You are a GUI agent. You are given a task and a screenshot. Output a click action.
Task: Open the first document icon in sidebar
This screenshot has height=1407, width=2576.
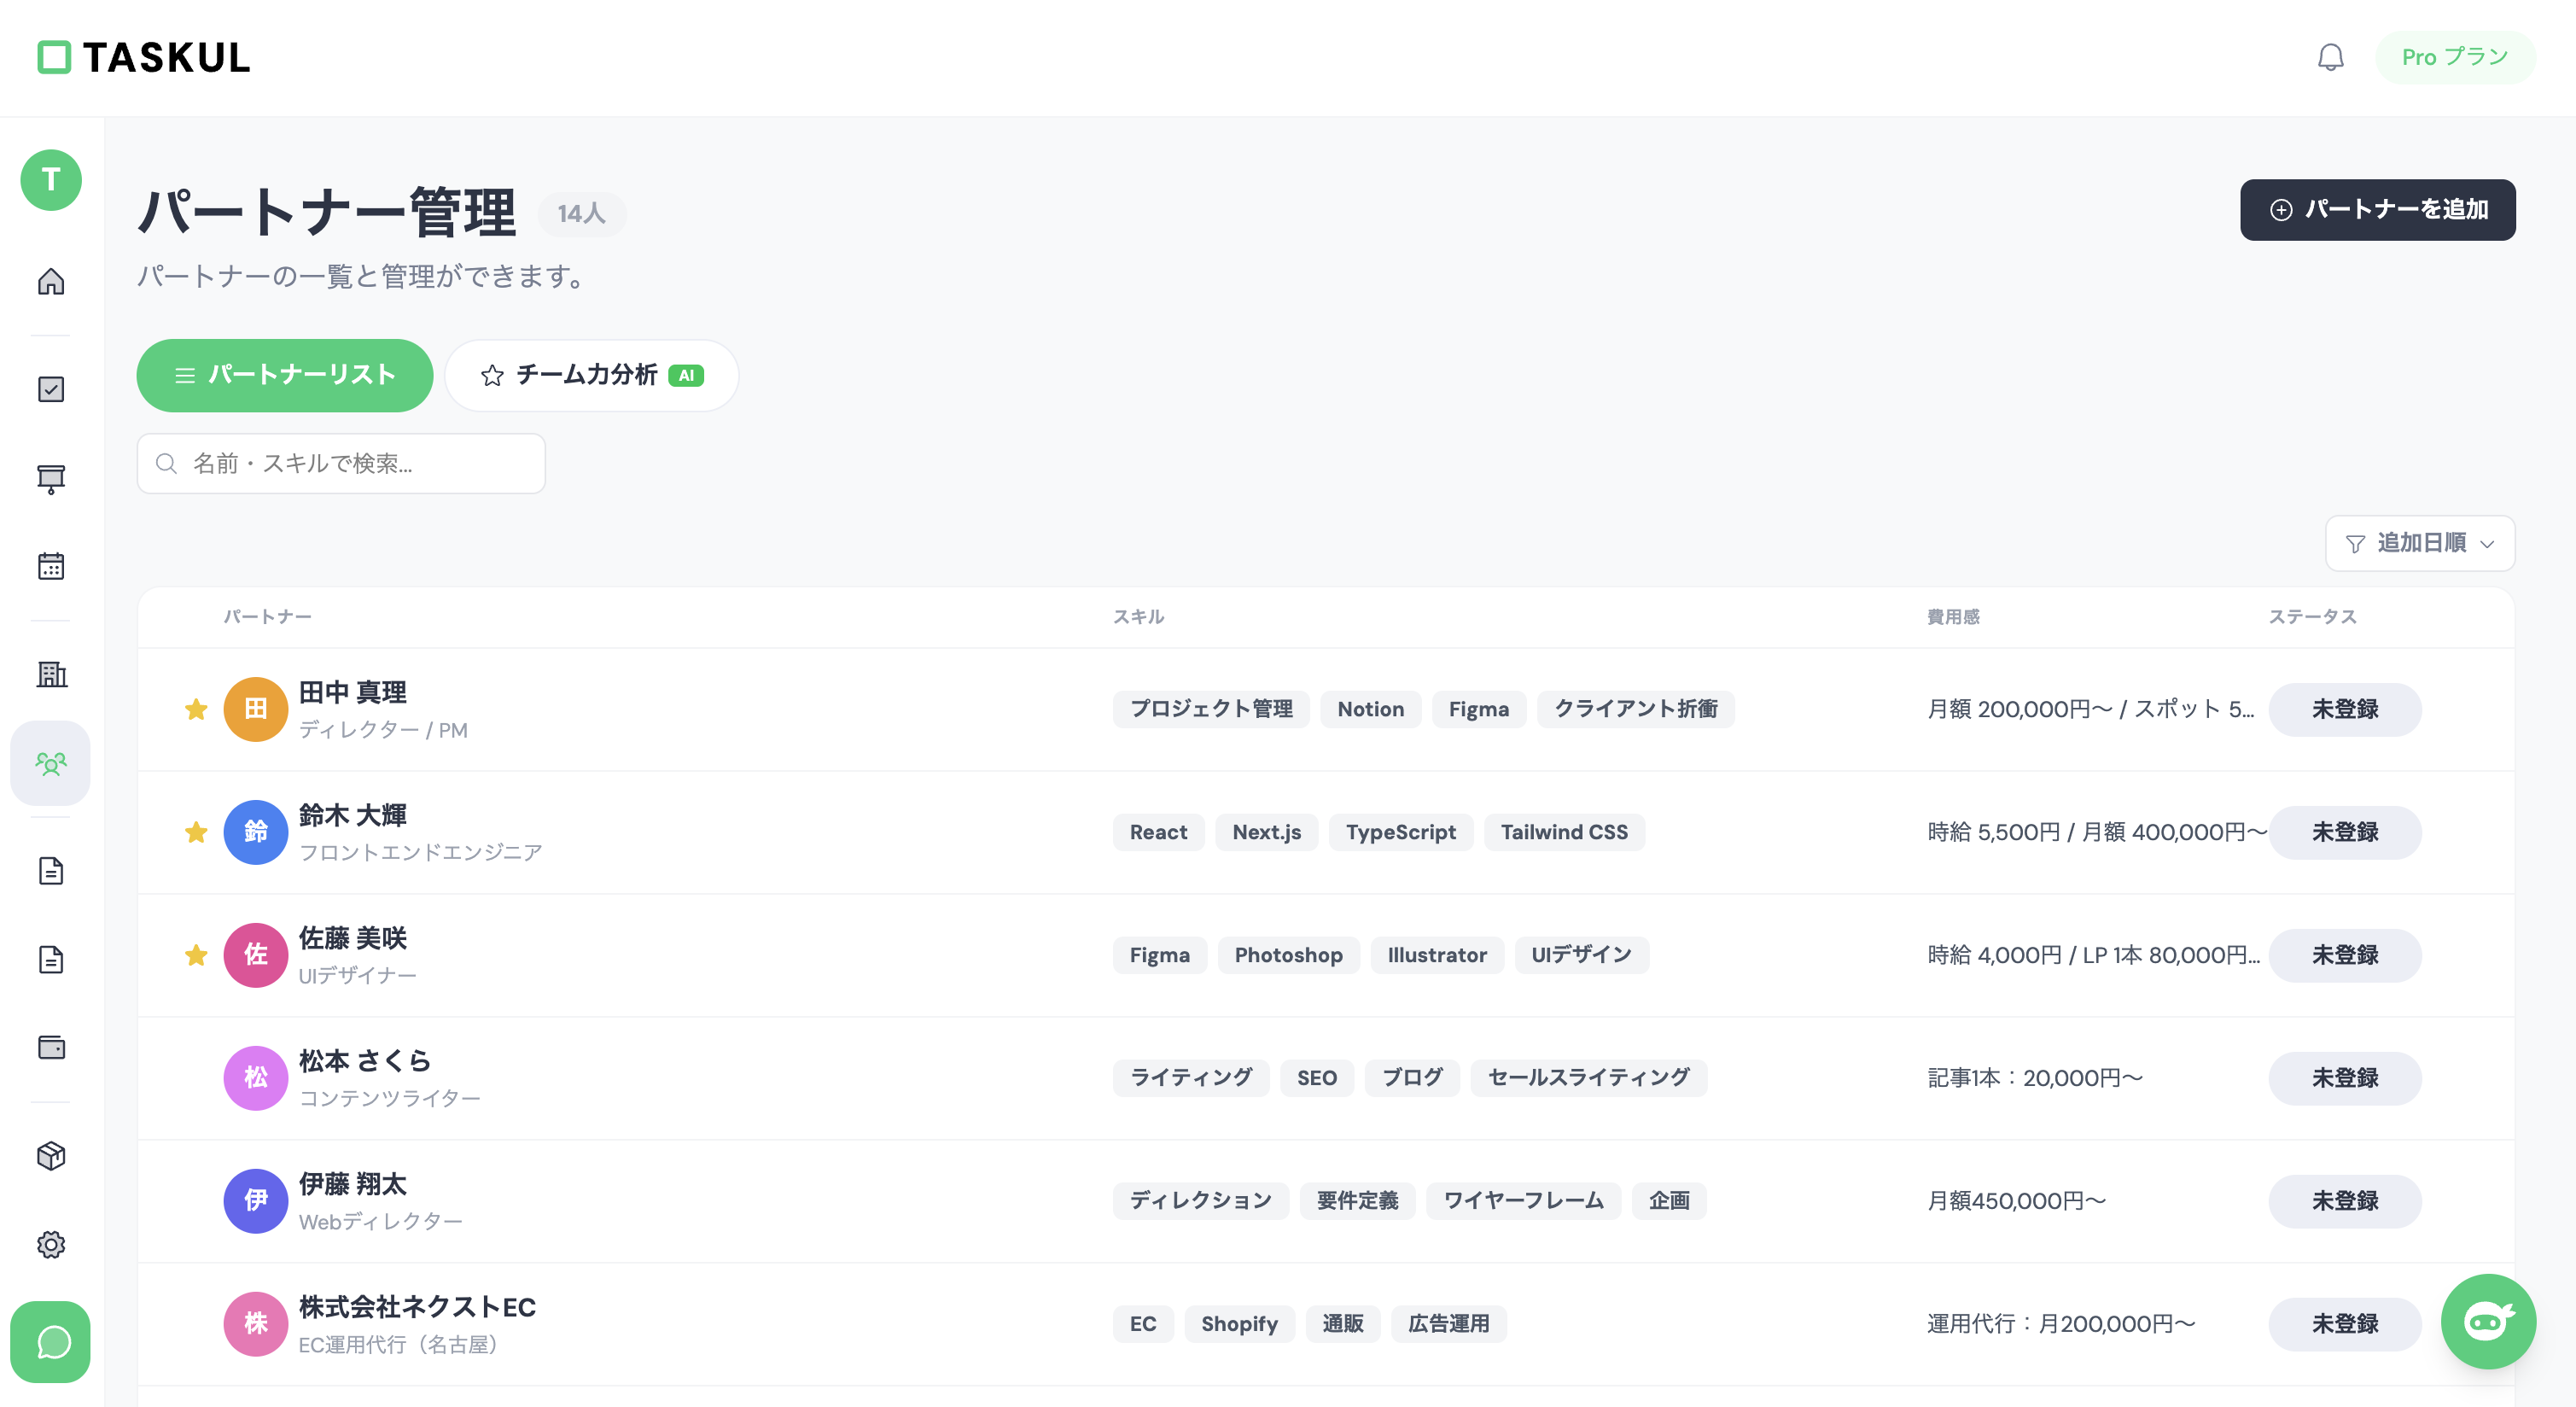[x=51, y=871]
